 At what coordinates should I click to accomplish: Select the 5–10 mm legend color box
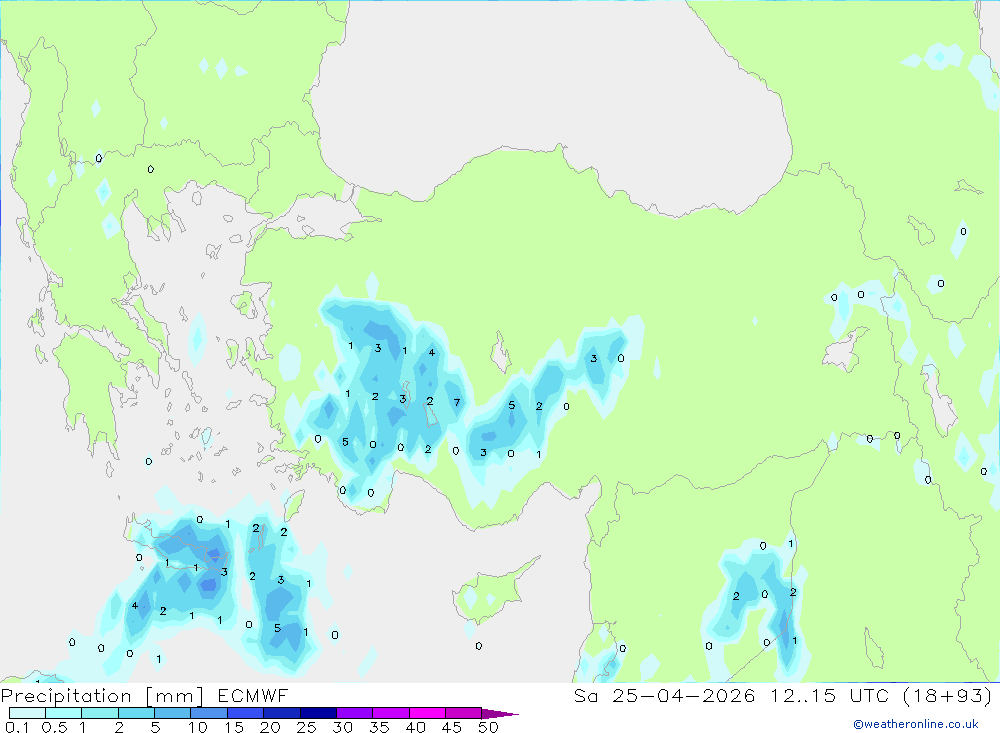pyautogui.click(x=173, y=713)
